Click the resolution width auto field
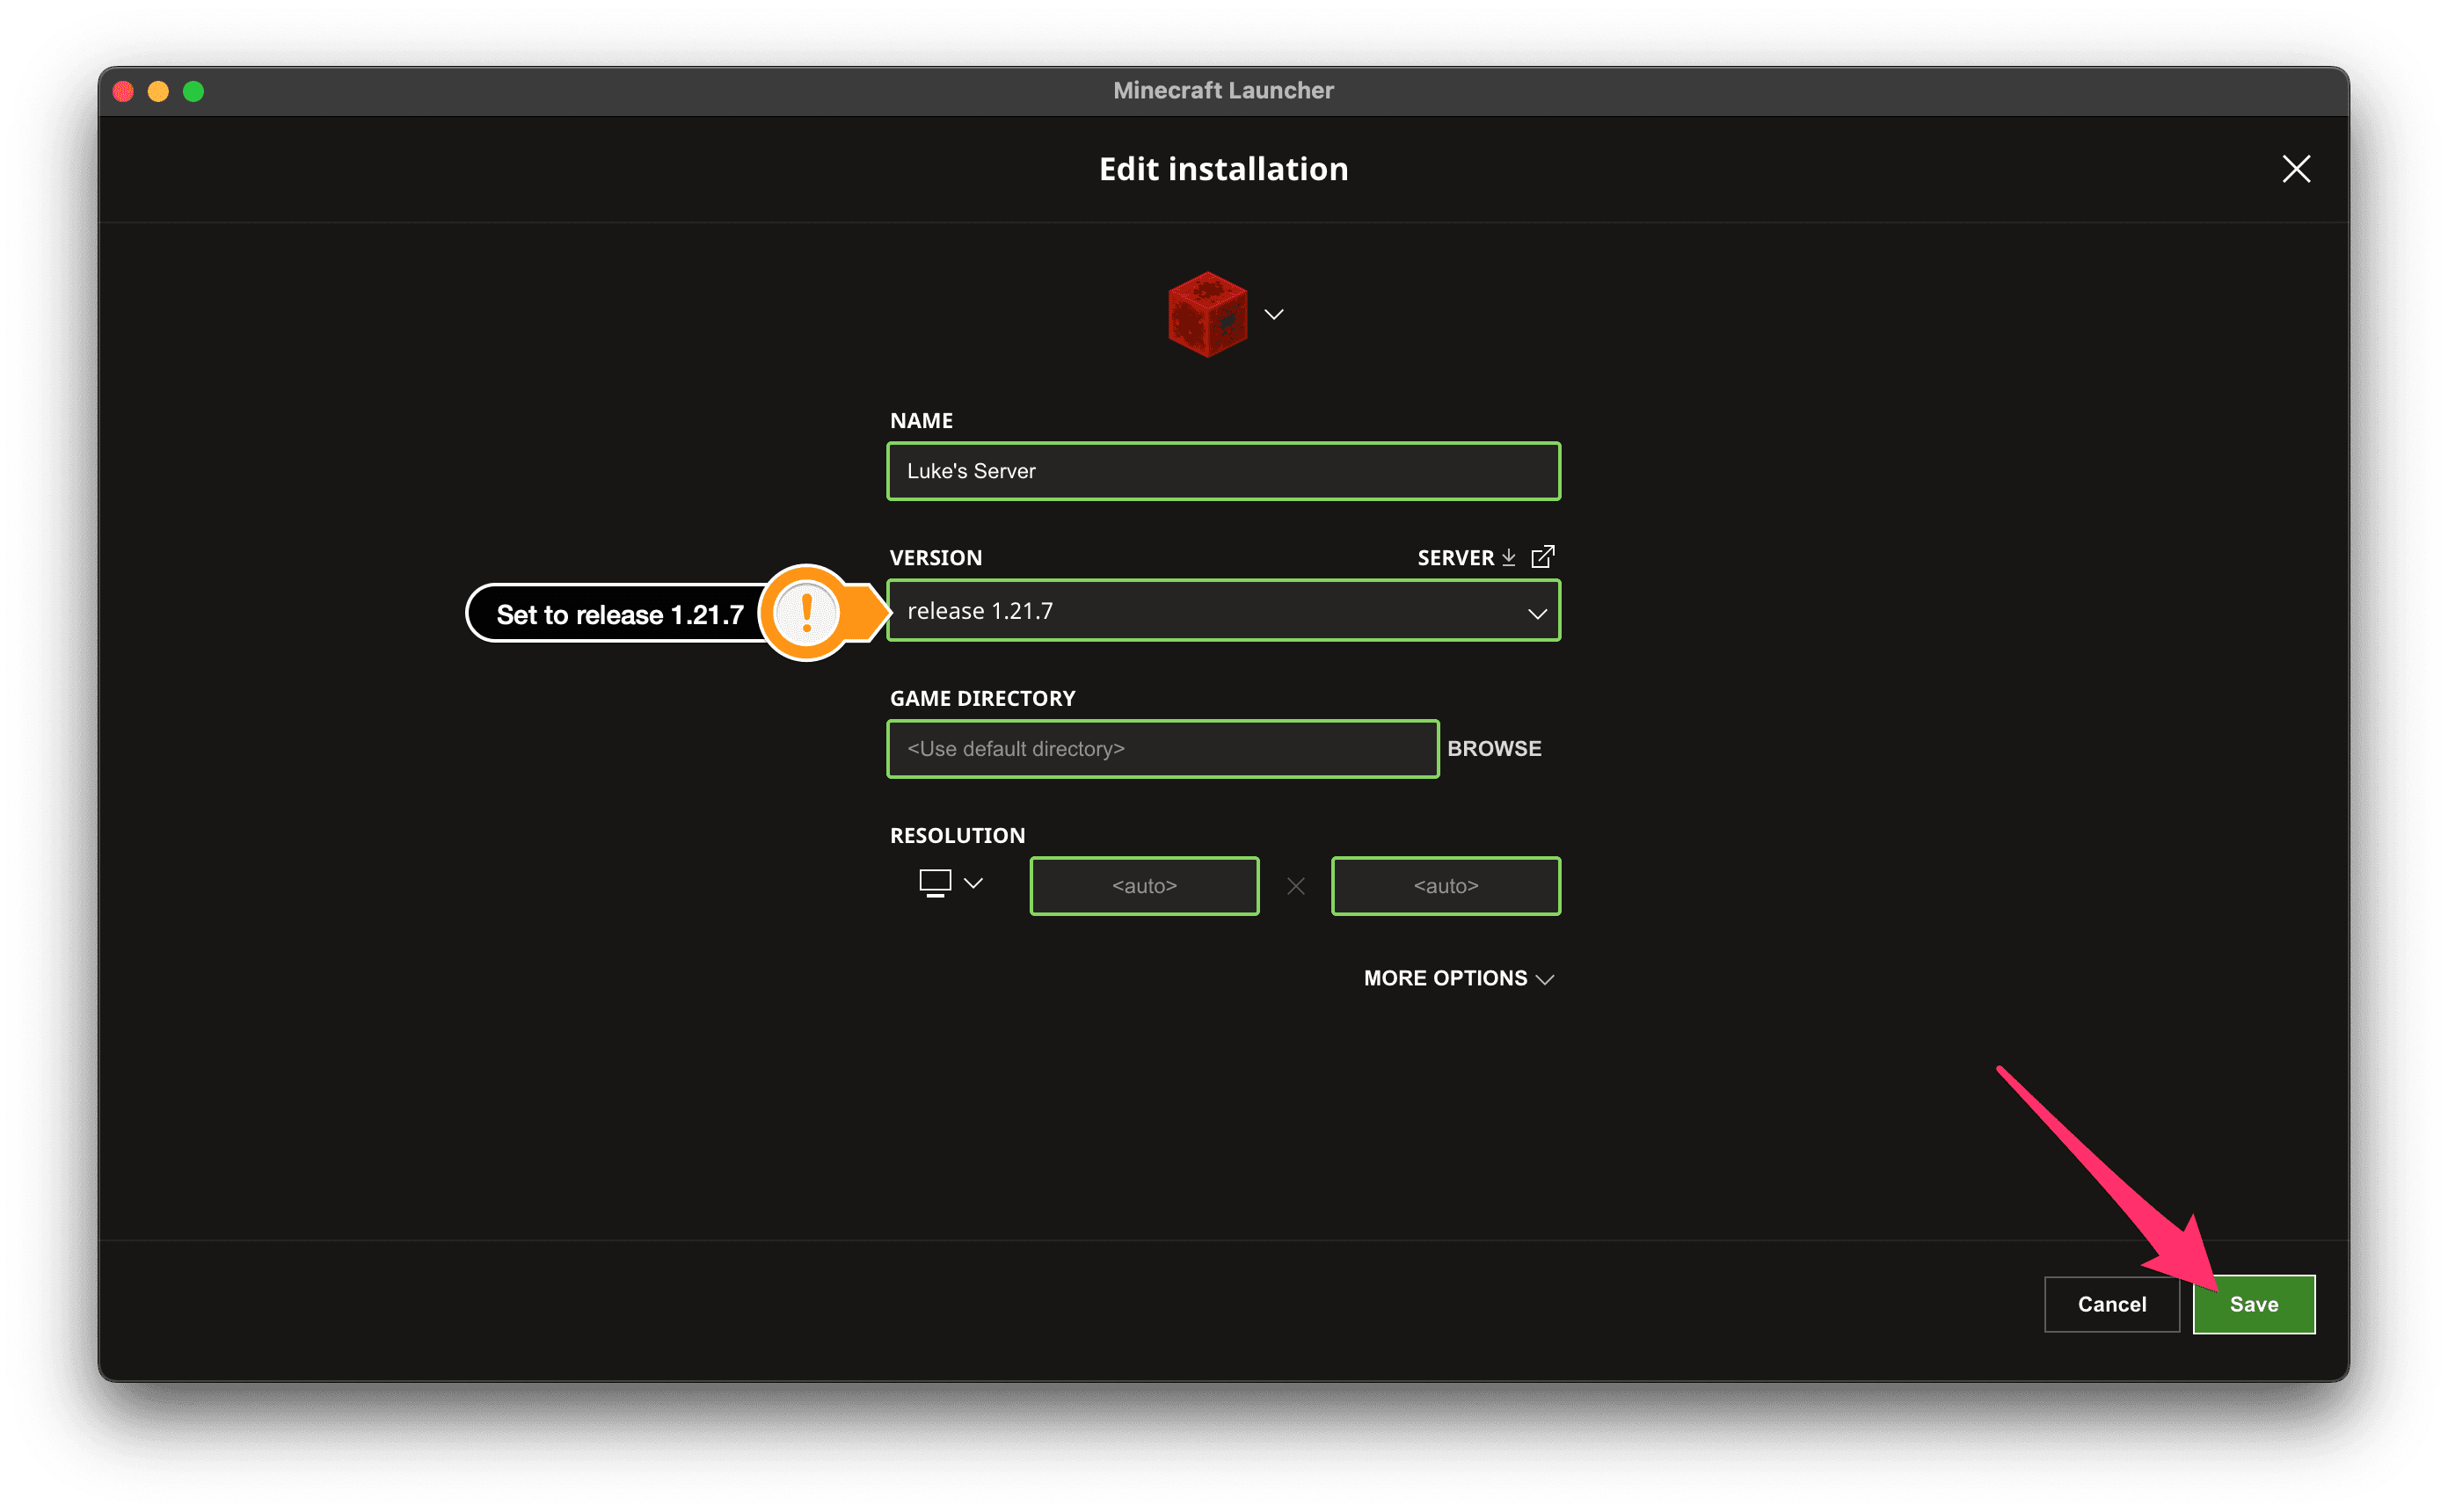2448x1512 pixels. click(x=1144, y=885)
